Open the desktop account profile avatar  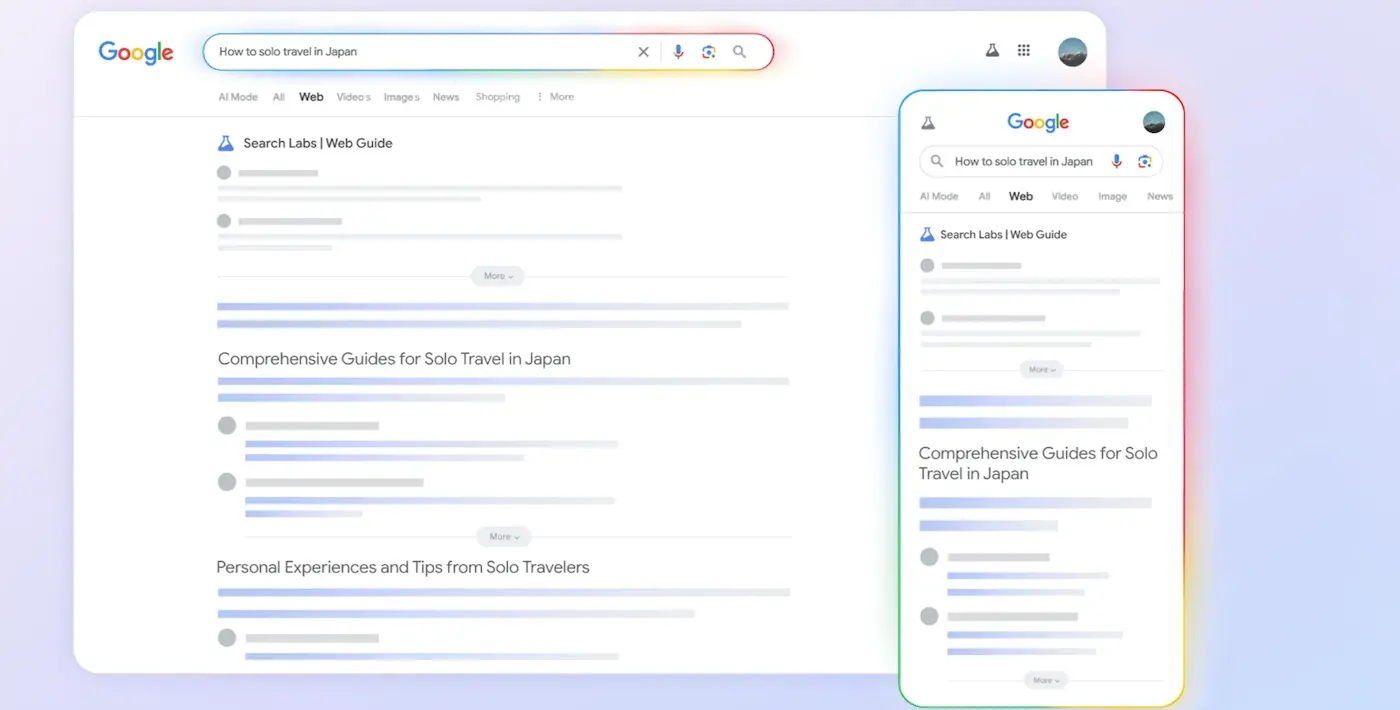1072,52
